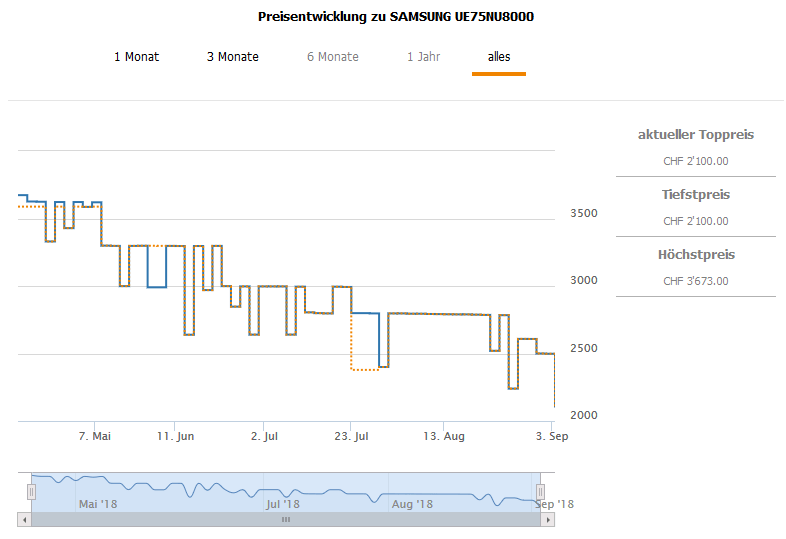Click the right navigator range handle
Image resolution: width=786 pixels, height=539 pixels.
coord(541,492)
